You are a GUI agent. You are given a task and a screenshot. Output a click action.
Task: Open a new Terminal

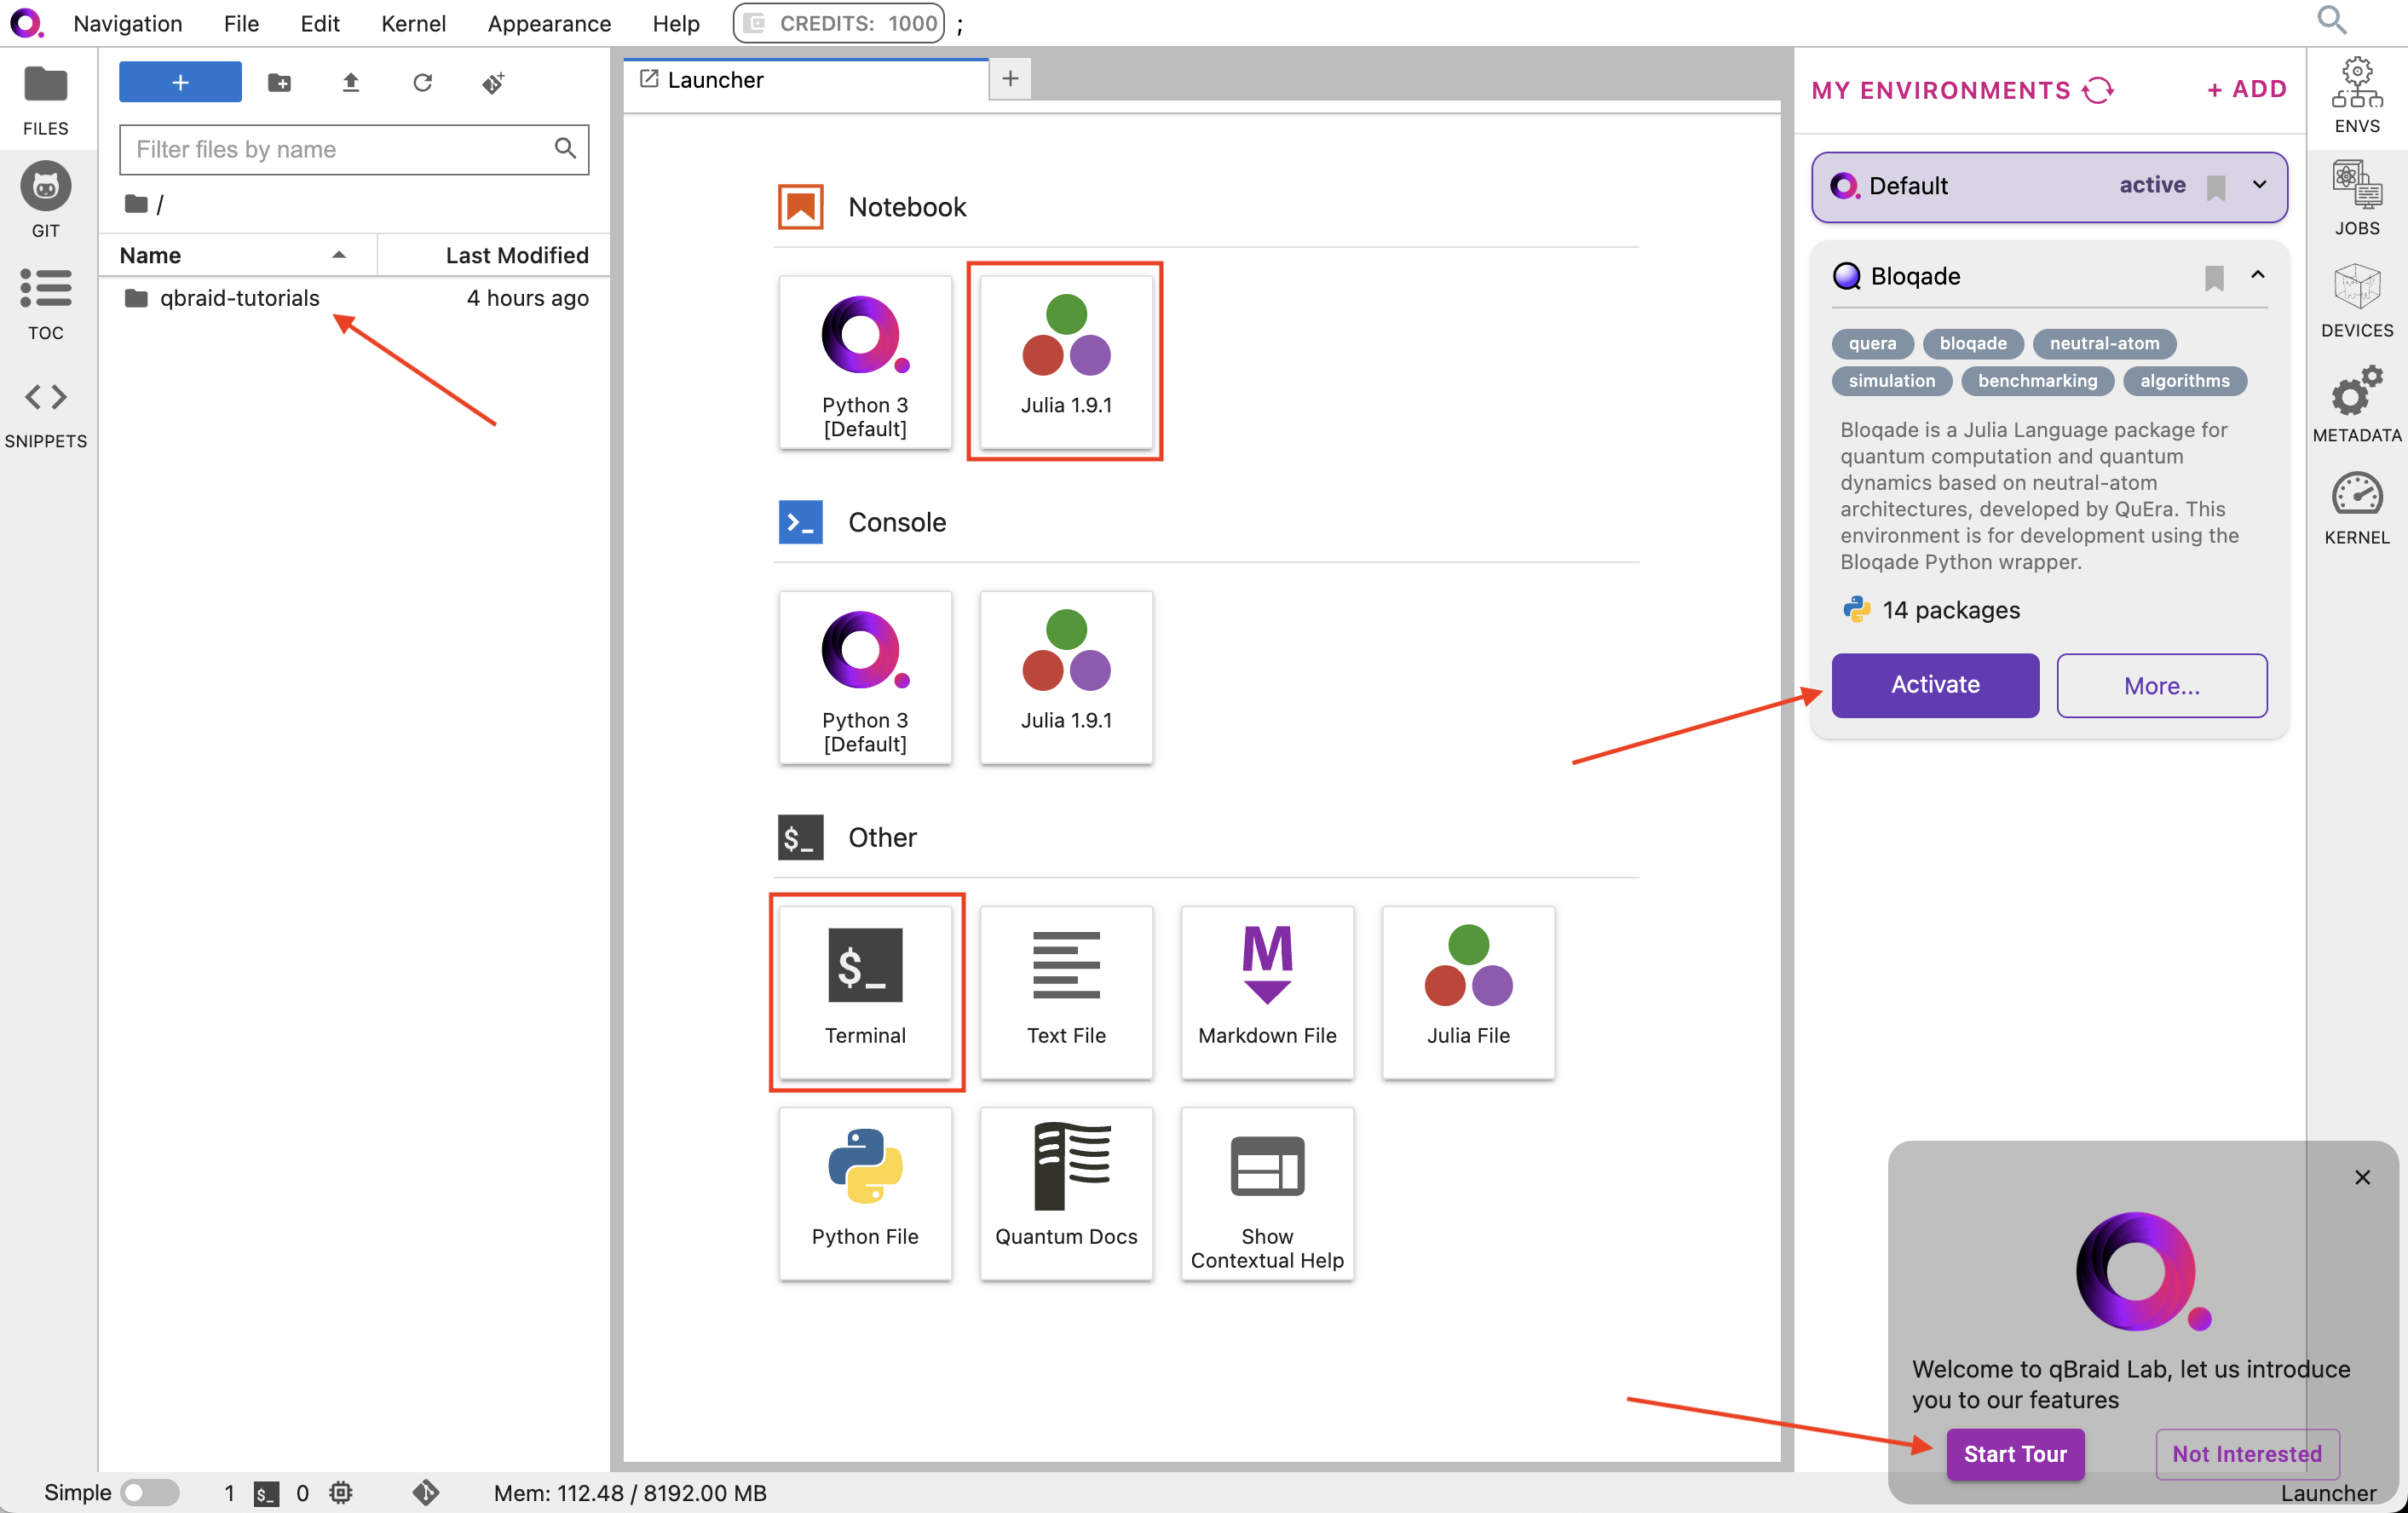[x=865, y=992]
